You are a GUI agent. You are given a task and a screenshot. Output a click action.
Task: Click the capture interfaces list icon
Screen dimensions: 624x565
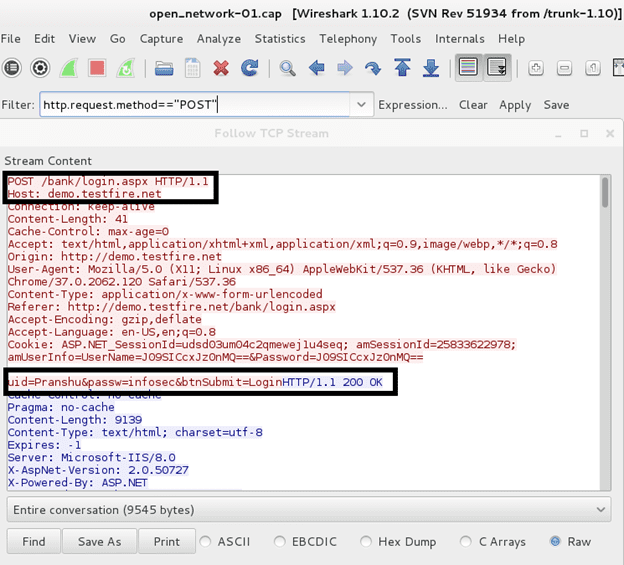click(12, 68)
